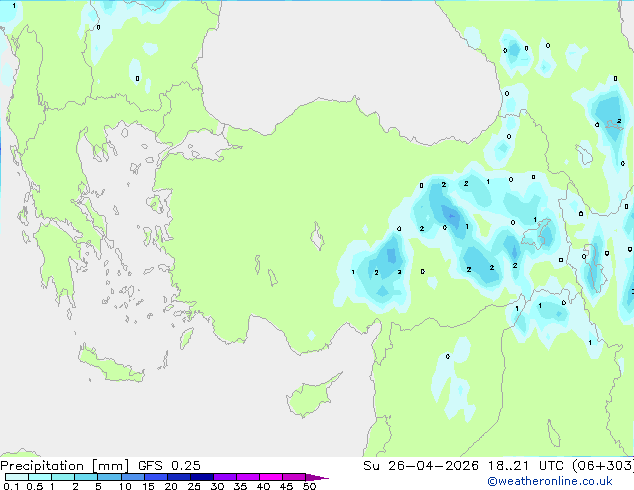Select the 20–25 mm legend color box

tap(178, 477)
